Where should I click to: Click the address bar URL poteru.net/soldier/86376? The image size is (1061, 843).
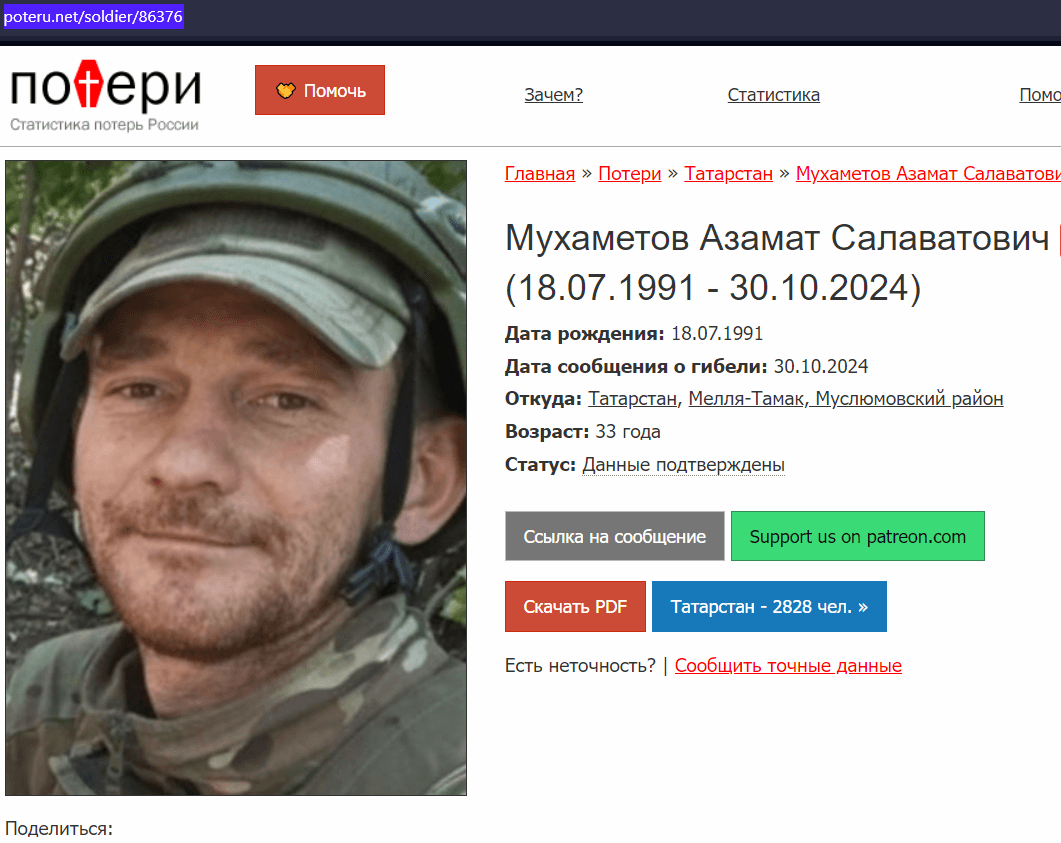pos(93,16)
